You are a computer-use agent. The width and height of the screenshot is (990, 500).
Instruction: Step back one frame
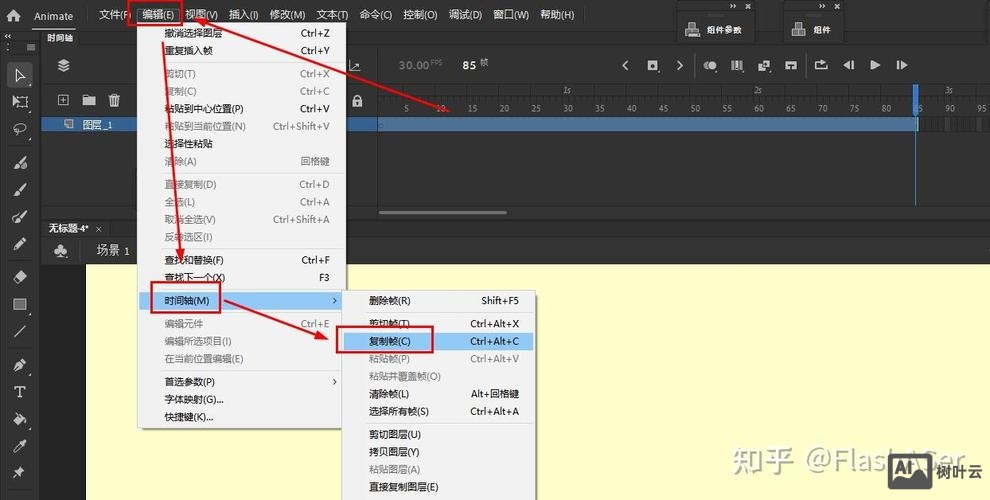849,65
